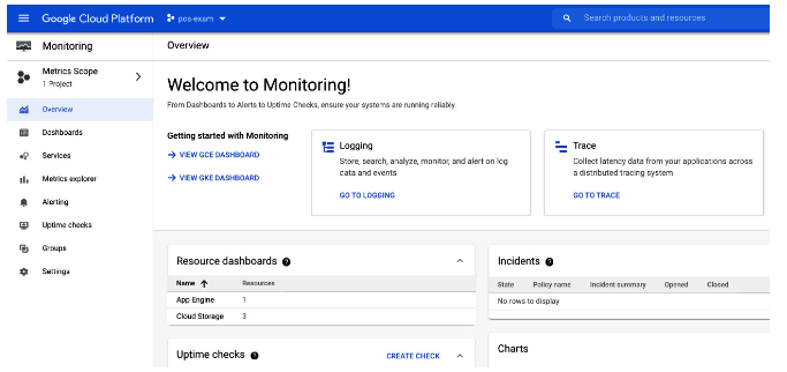The image size is (787, 372).
Task: Expand the Metrics Scope chevron
Action: pos(139,77)
